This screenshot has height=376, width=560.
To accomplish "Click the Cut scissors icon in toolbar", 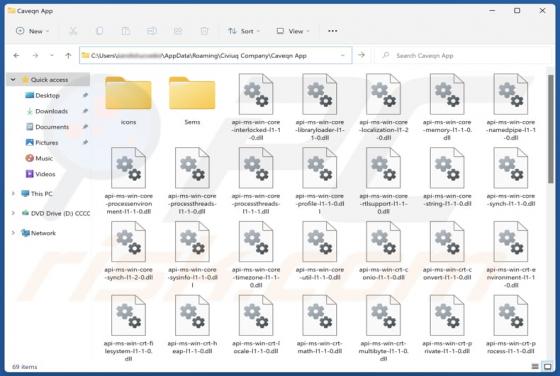I will pos(73,31).
